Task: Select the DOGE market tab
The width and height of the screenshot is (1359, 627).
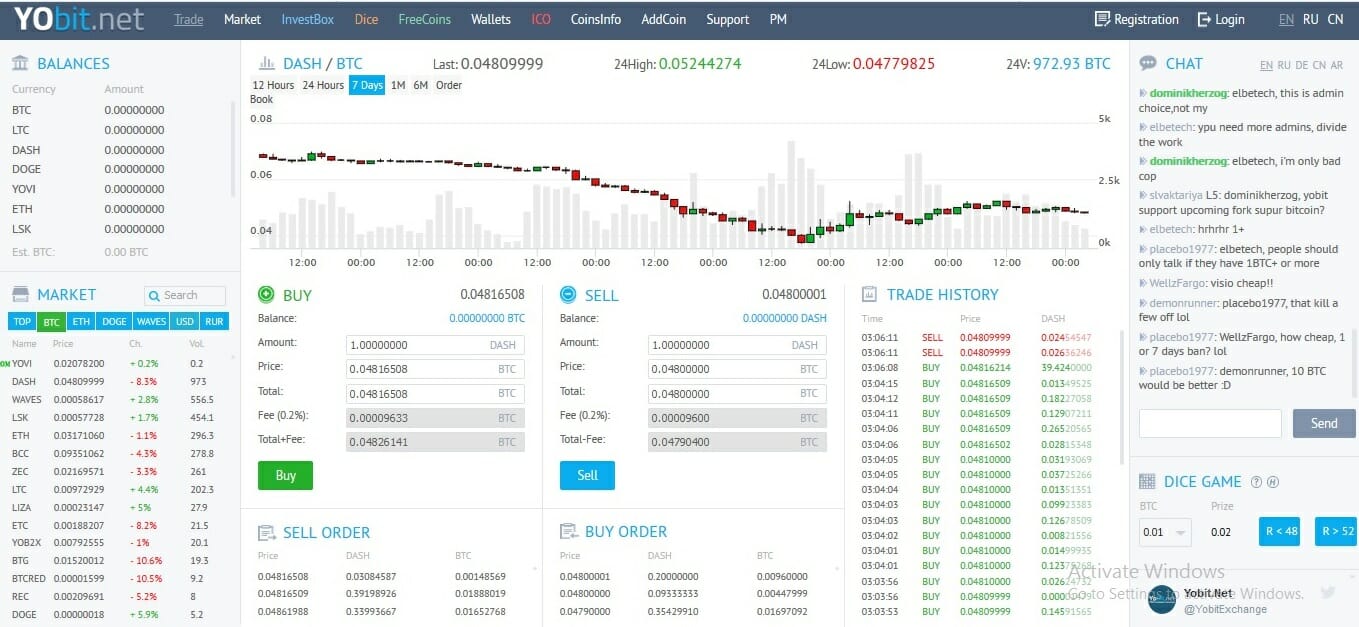Action: click(x=114, y=321)
